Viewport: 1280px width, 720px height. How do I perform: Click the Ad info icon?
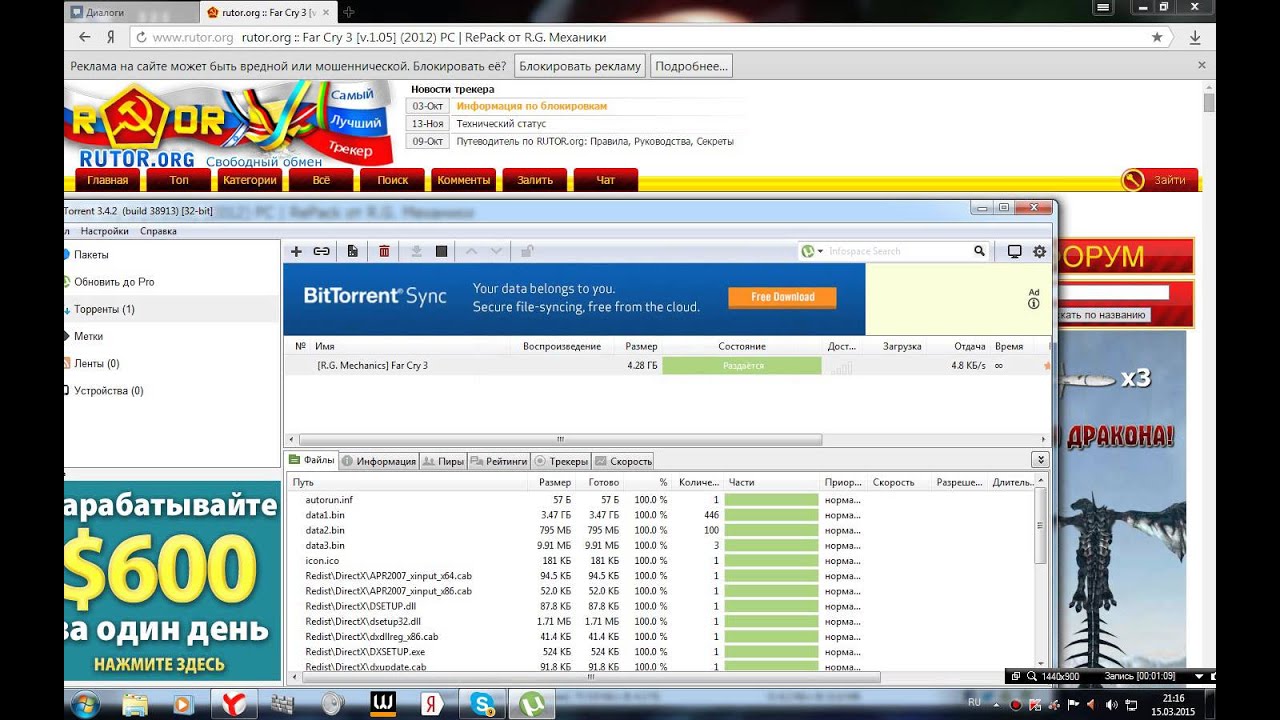click(1034, 303)
